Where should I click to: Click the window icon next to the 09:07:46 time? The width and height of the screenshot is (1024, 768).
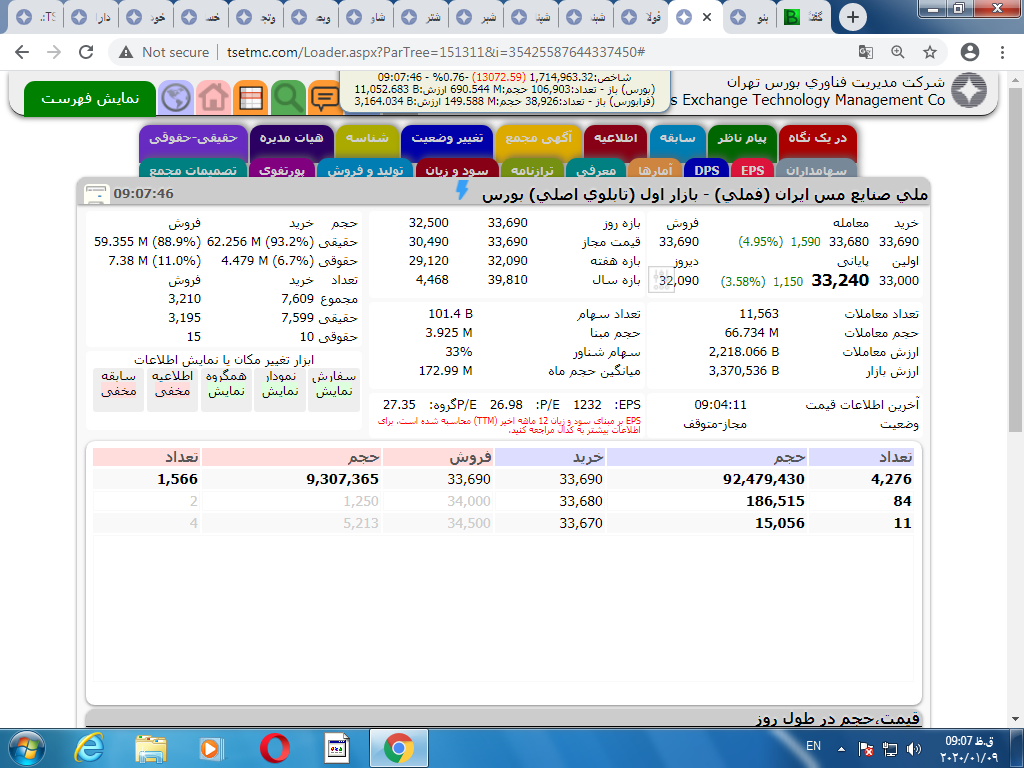(x=96, y=194)
